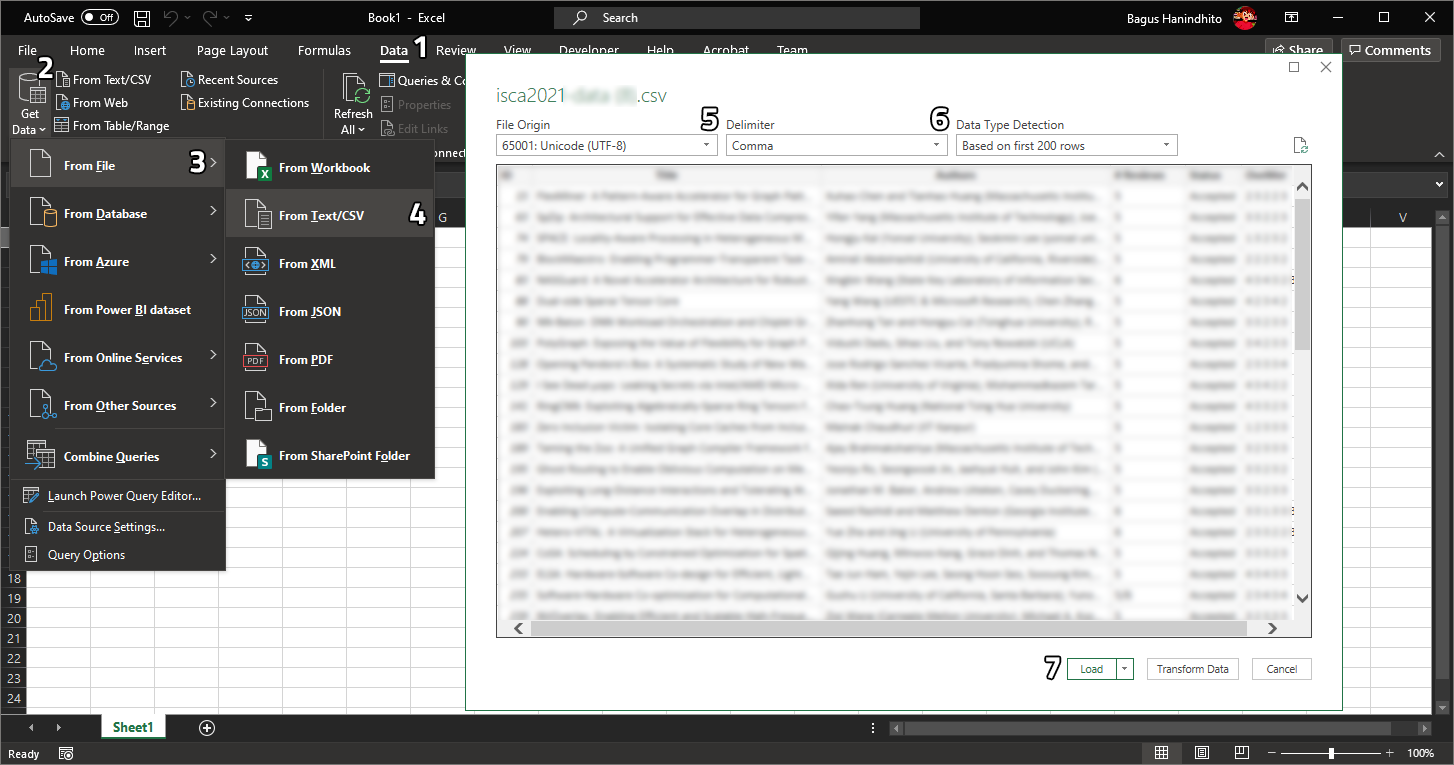Choose From PDF in the submenu
Viewport: 1454px width, 765px height.
coord(330,360)
